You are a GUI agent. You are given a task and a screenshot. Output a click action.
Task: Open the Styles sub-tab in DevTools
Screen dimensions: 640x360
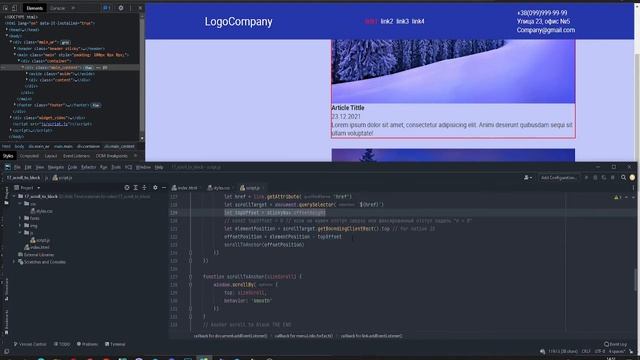(8, 156)
